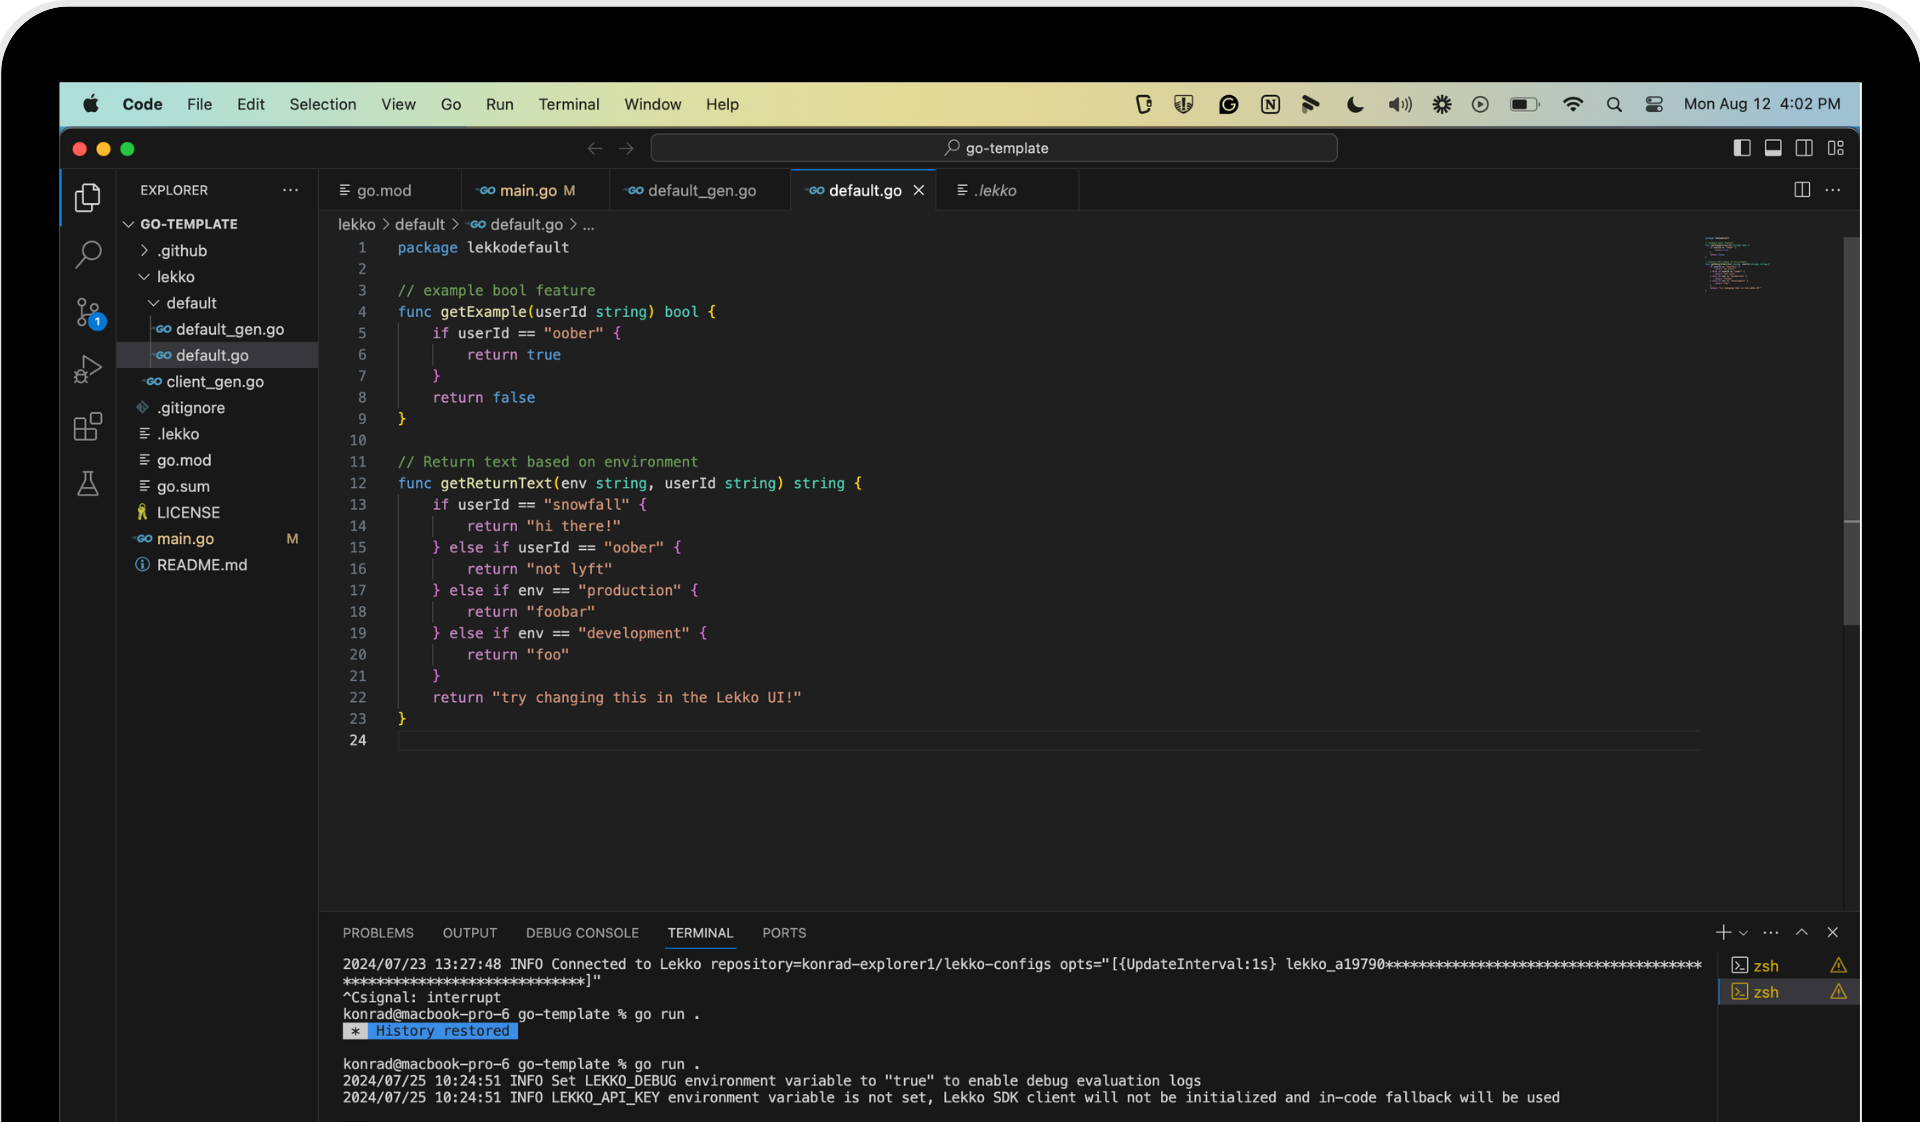Toggle the primary side bar
This screenshot has height=1122, width=1920.
(x=1742, y=148)
